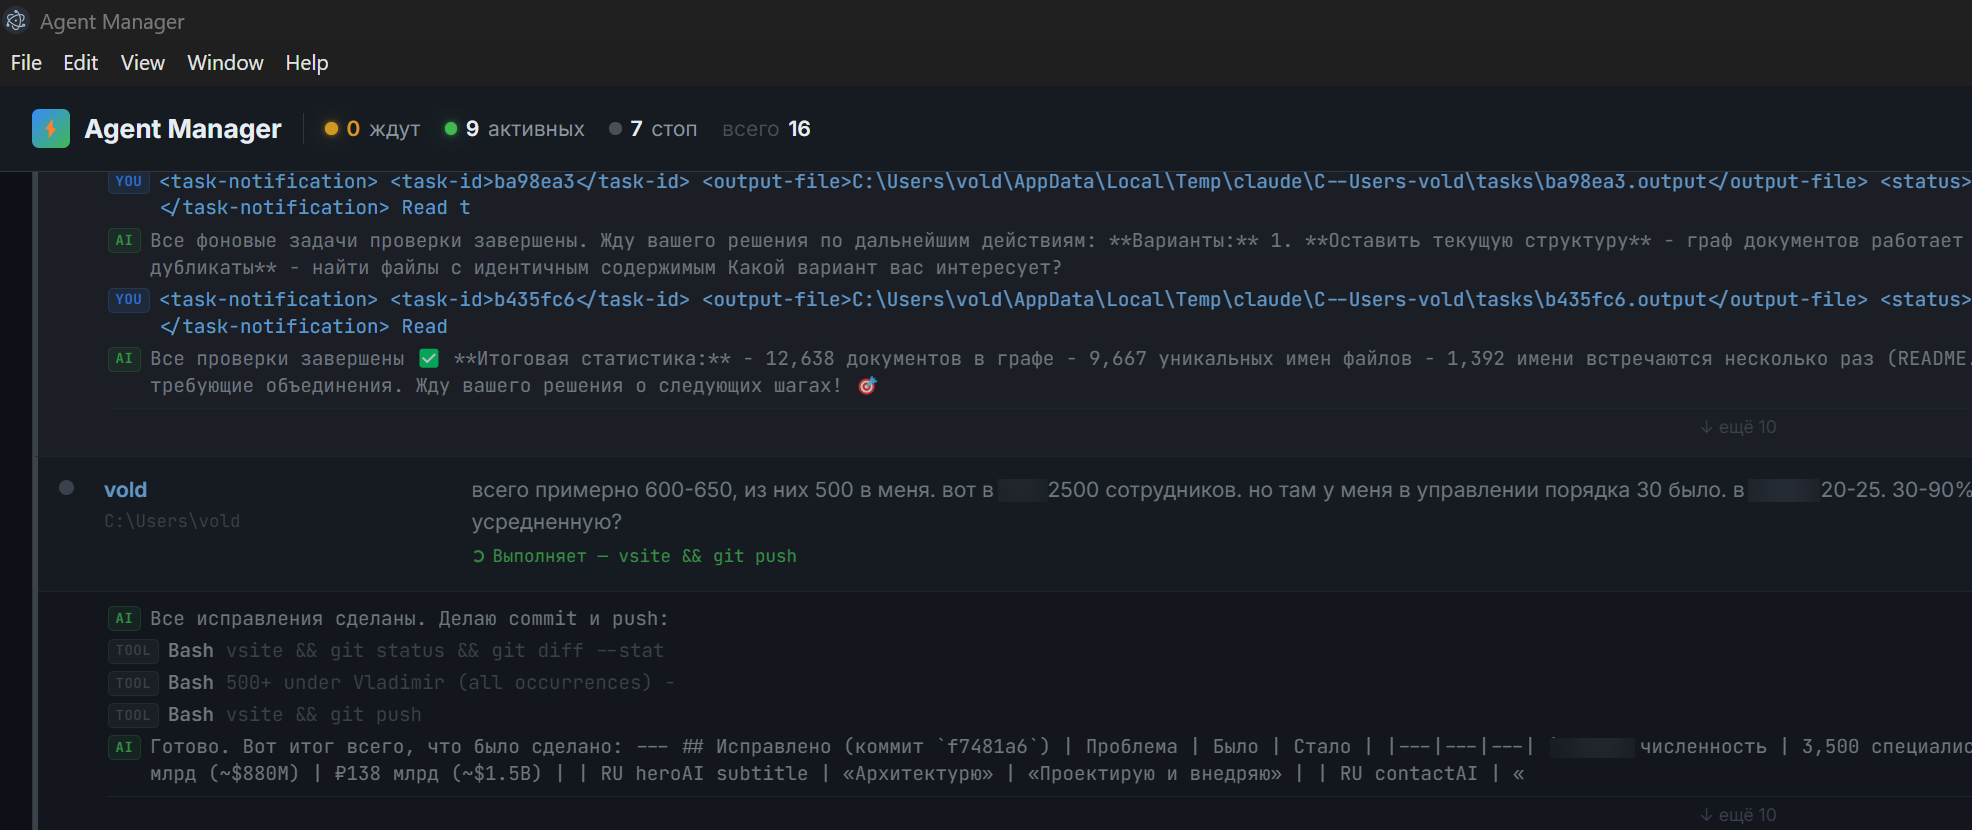Click AI badge on 'Готово. Вот итог' message
The image size is (1972, 830).
[x=124, y=746]
